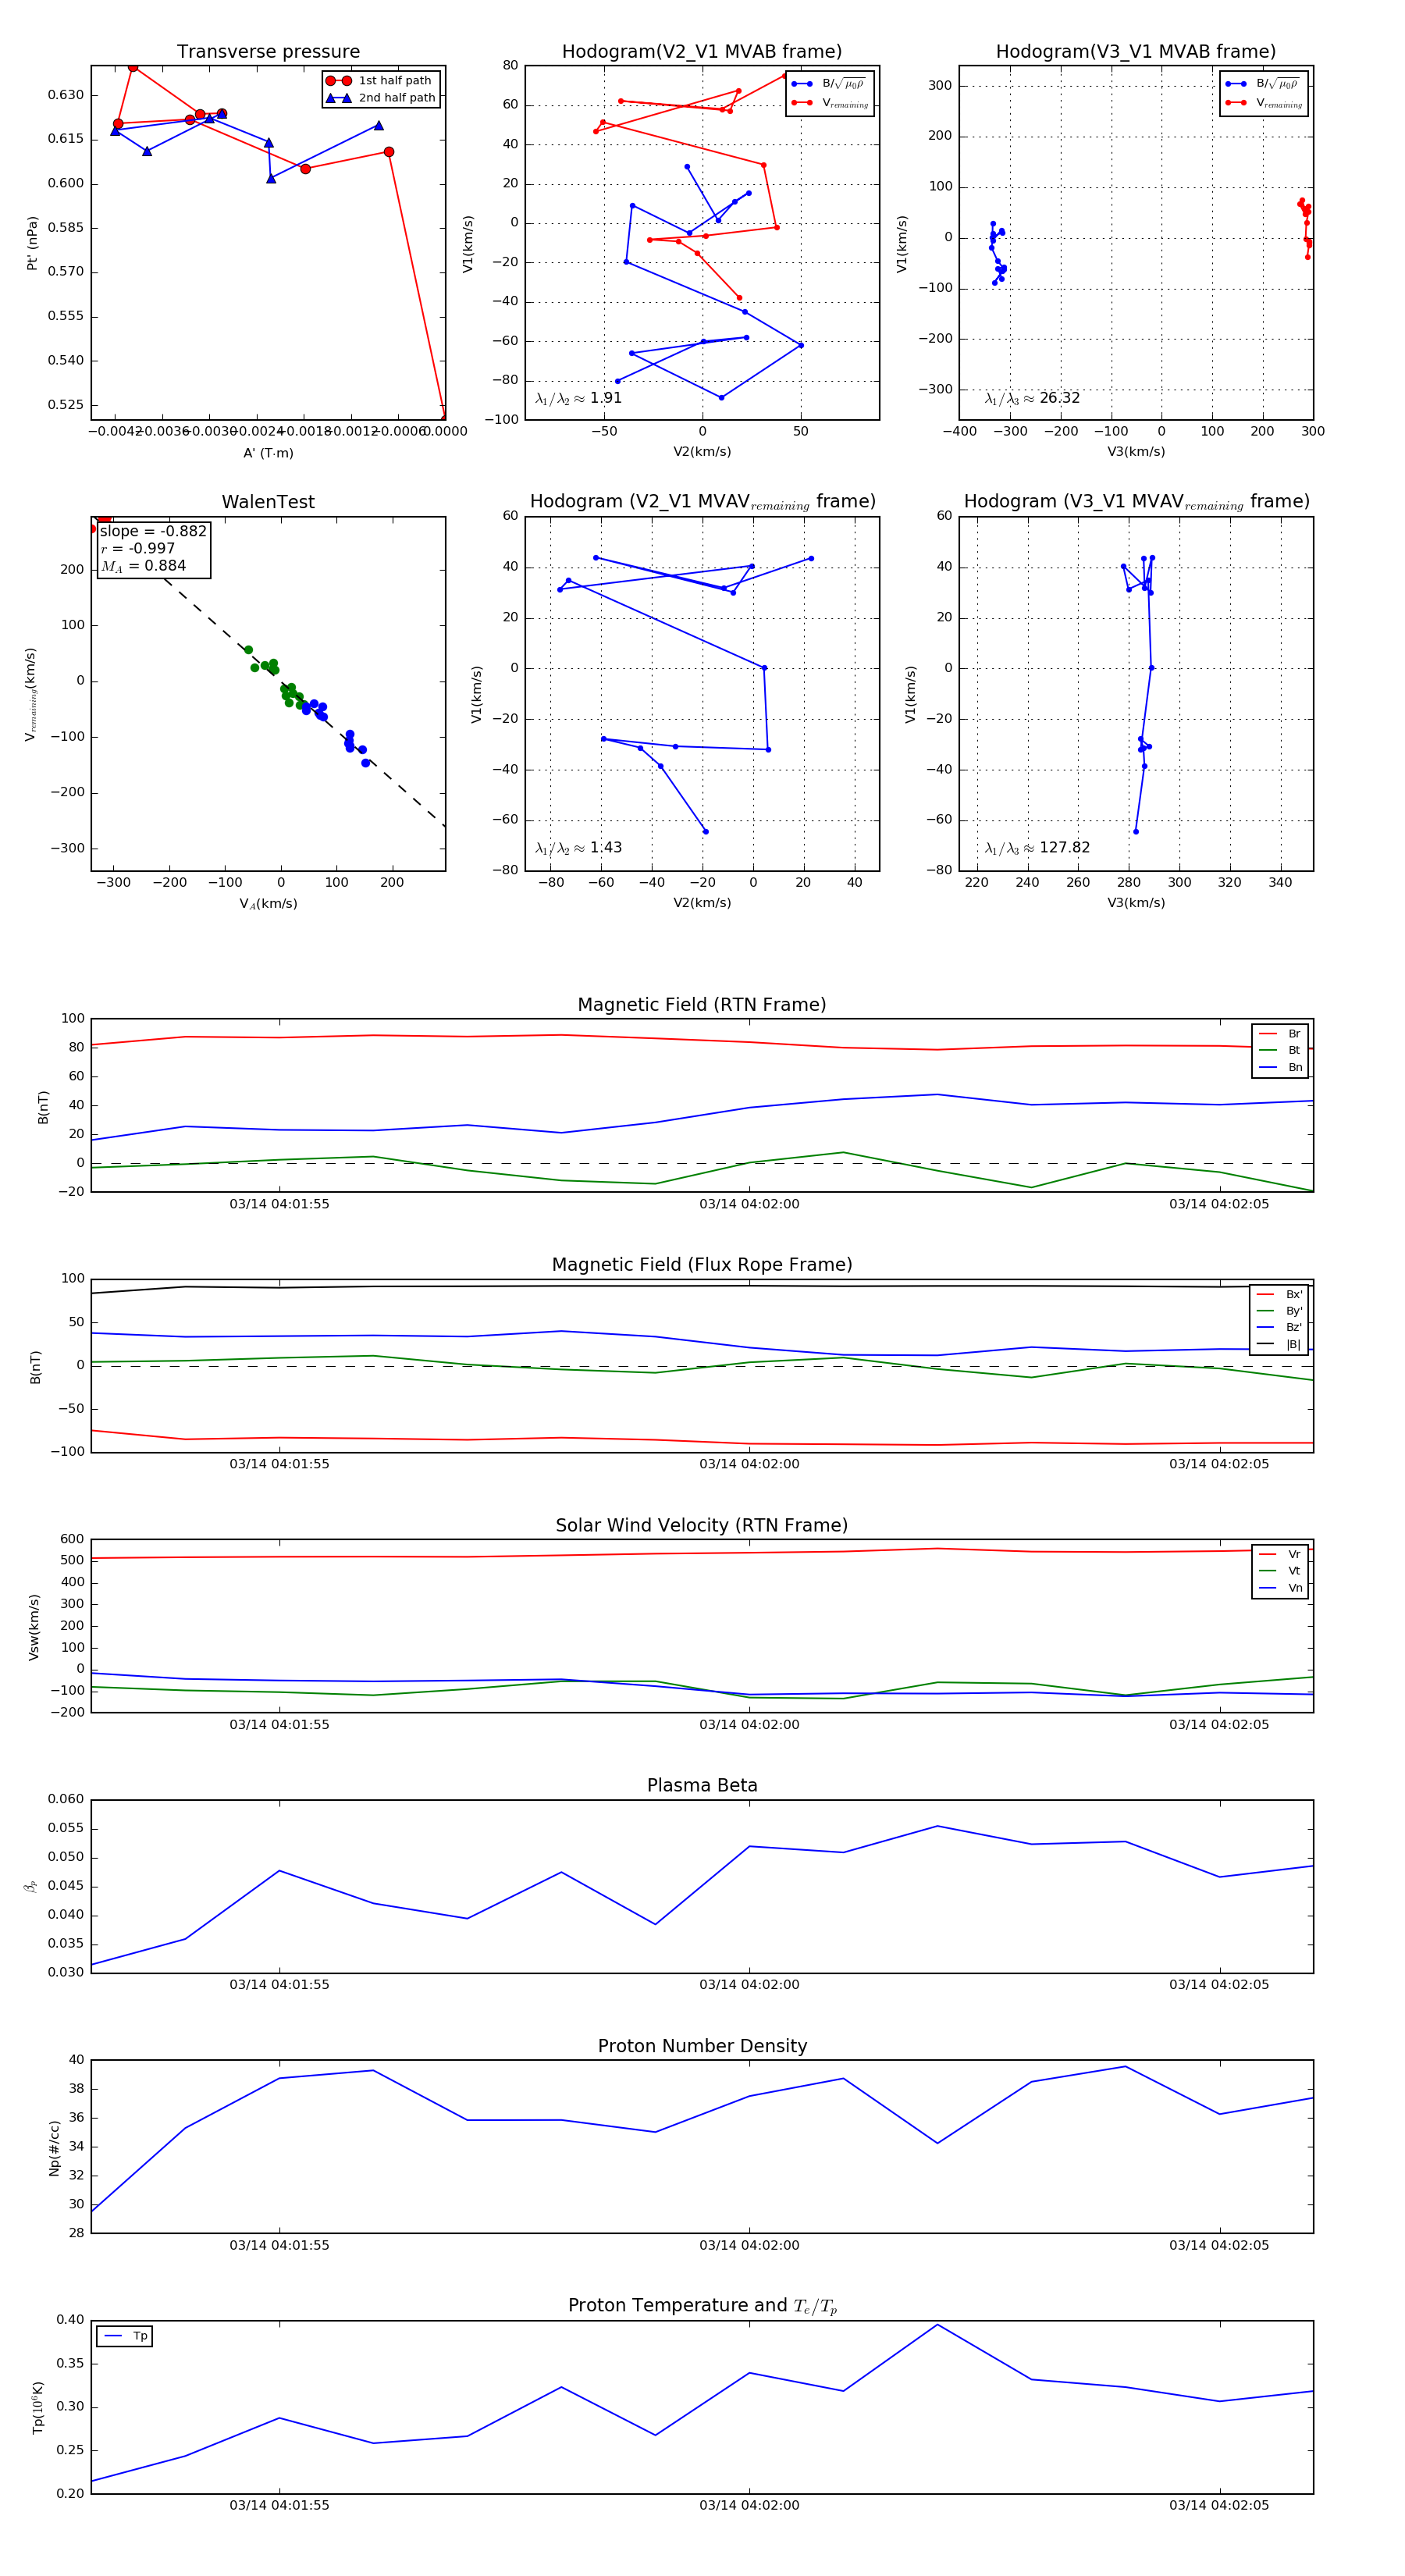Click the 'WalenTest' plot title
Viewport: 1405px width, 2576px height.
(268, 502)
